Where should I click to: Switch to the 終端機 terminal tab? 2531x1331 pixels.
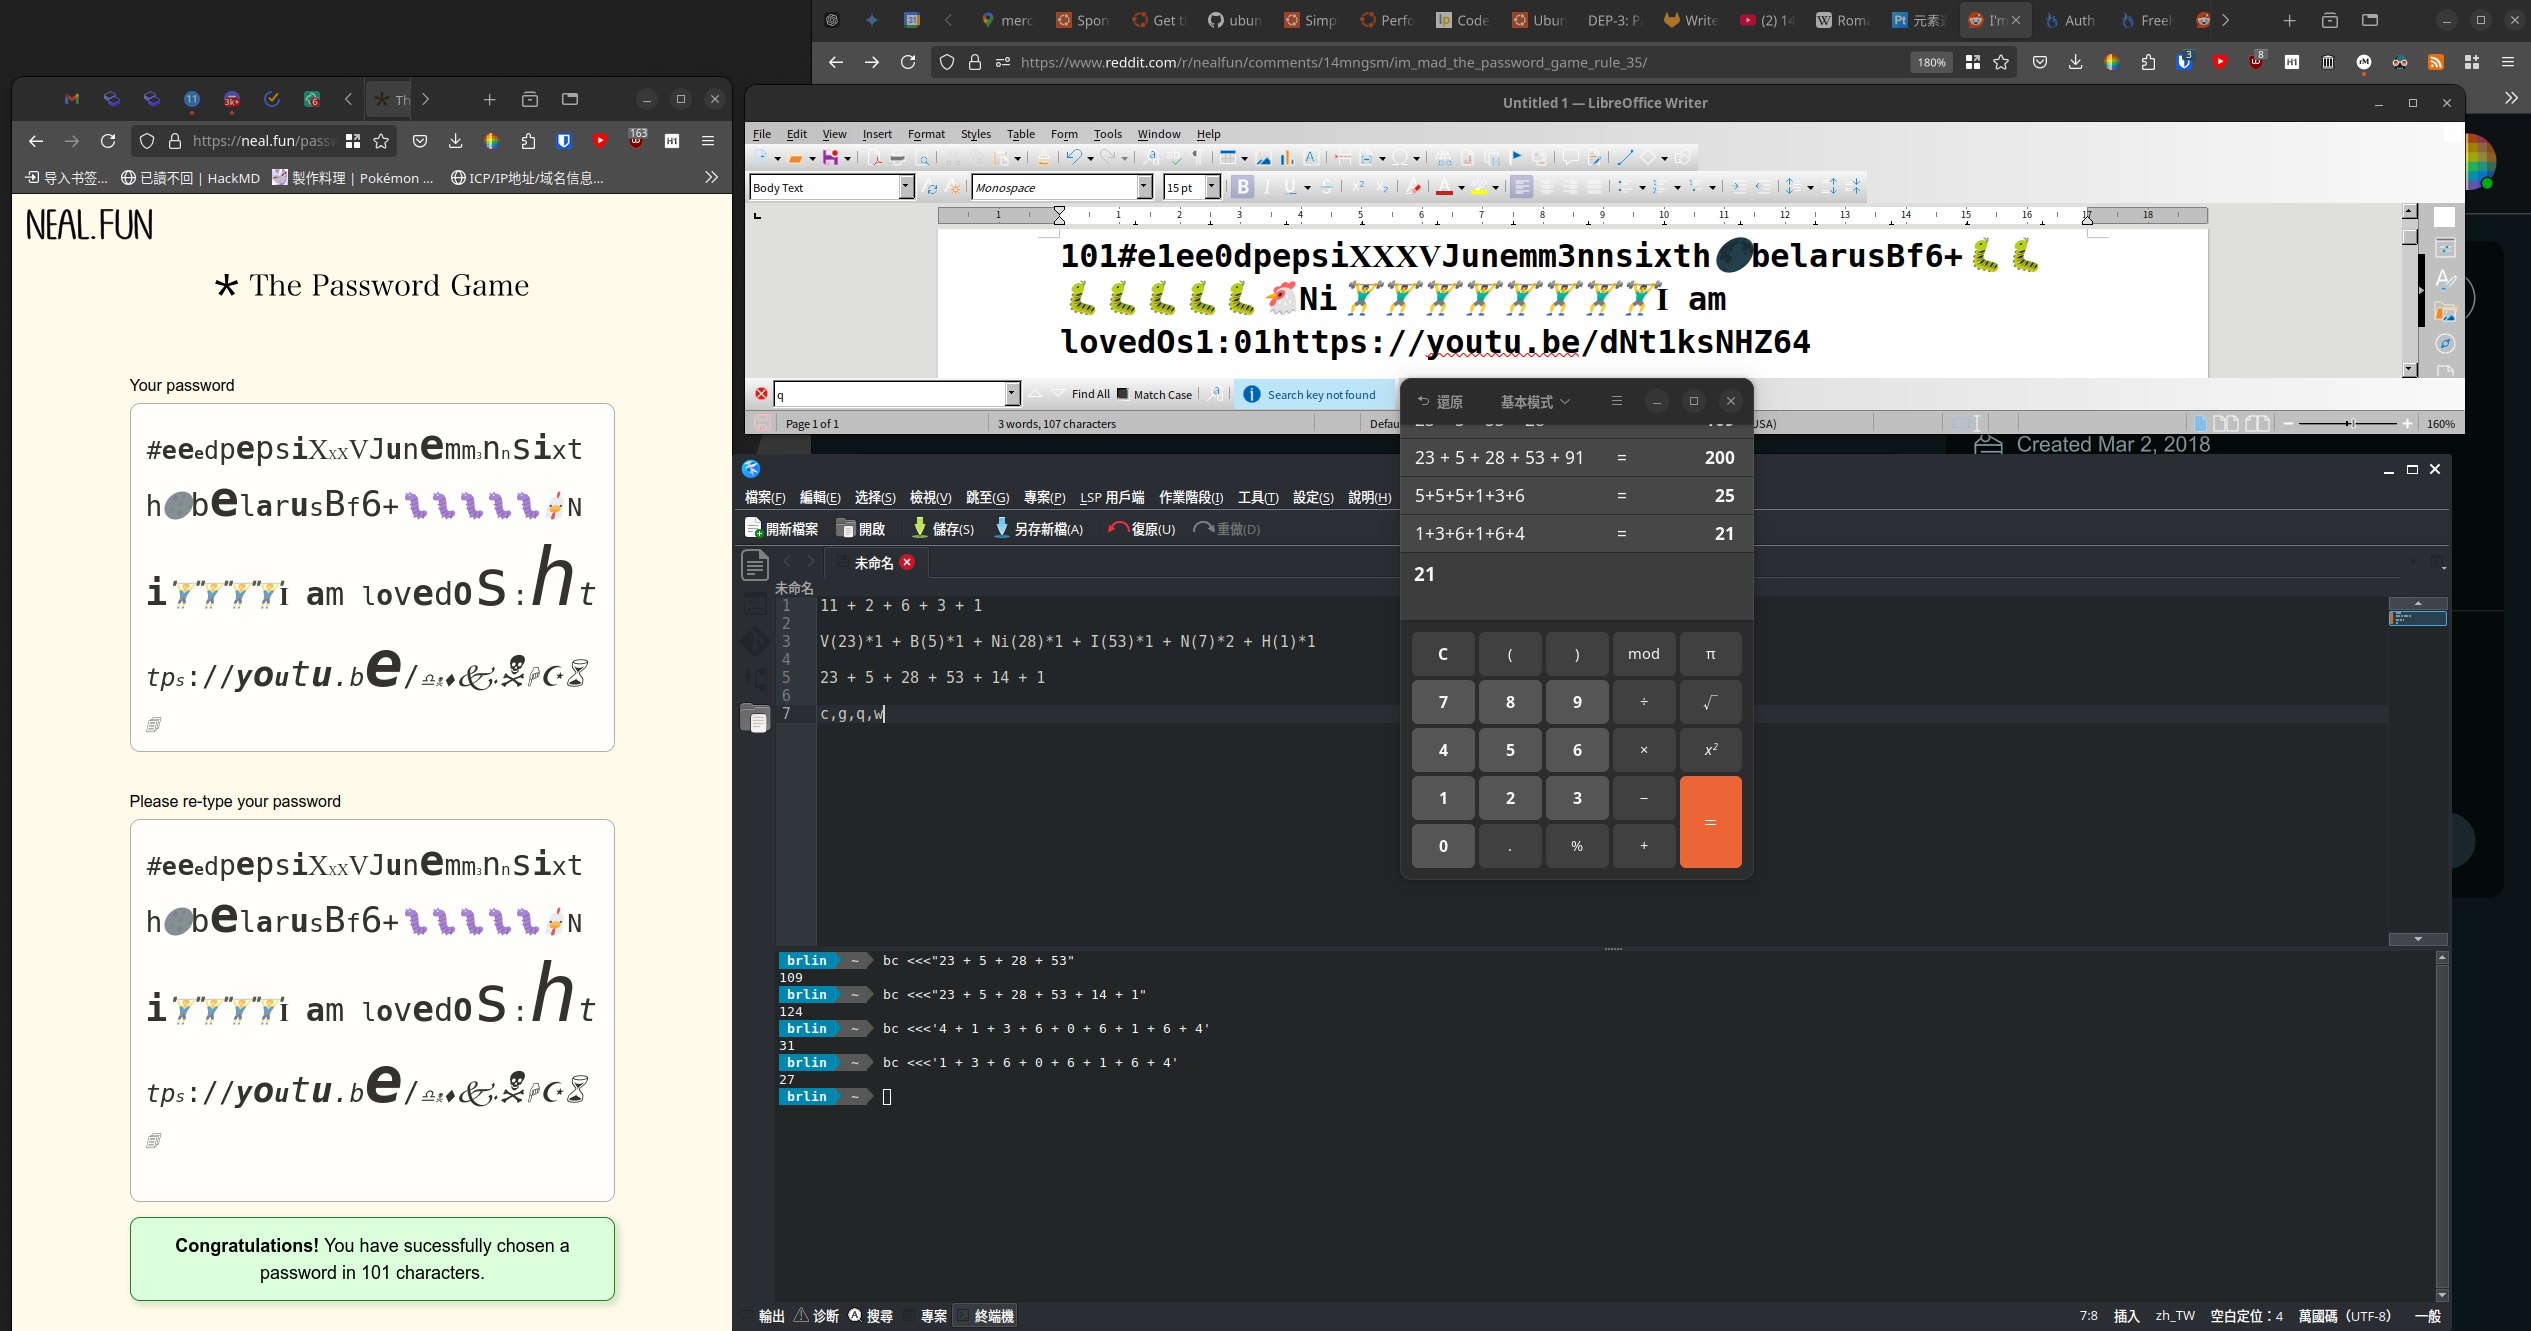(992, 1316)
